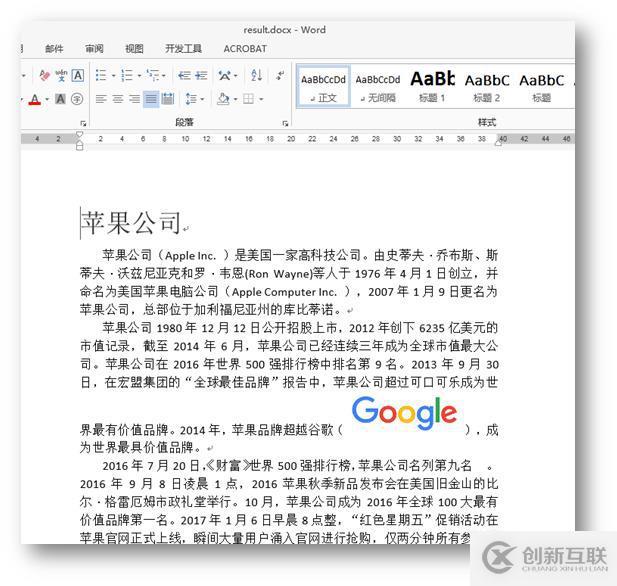Expand the bullet list style dropdown
This screenshot has height=586, width=617.
tap(113, 76)
